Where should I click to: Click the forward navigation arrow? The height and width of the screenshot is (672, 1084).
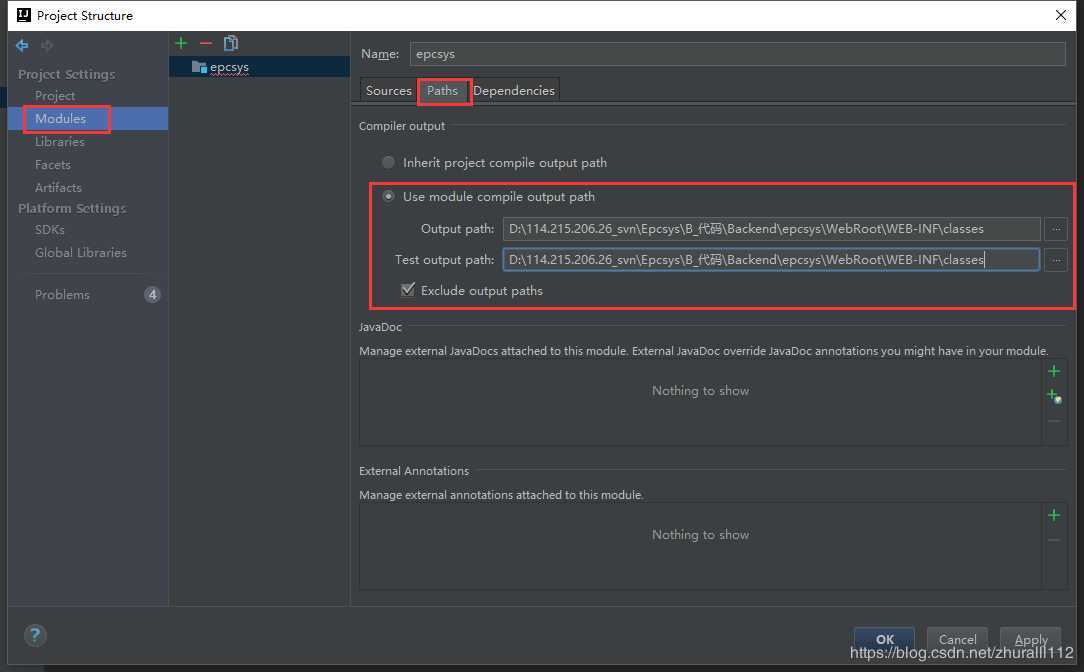pos(47,45)
